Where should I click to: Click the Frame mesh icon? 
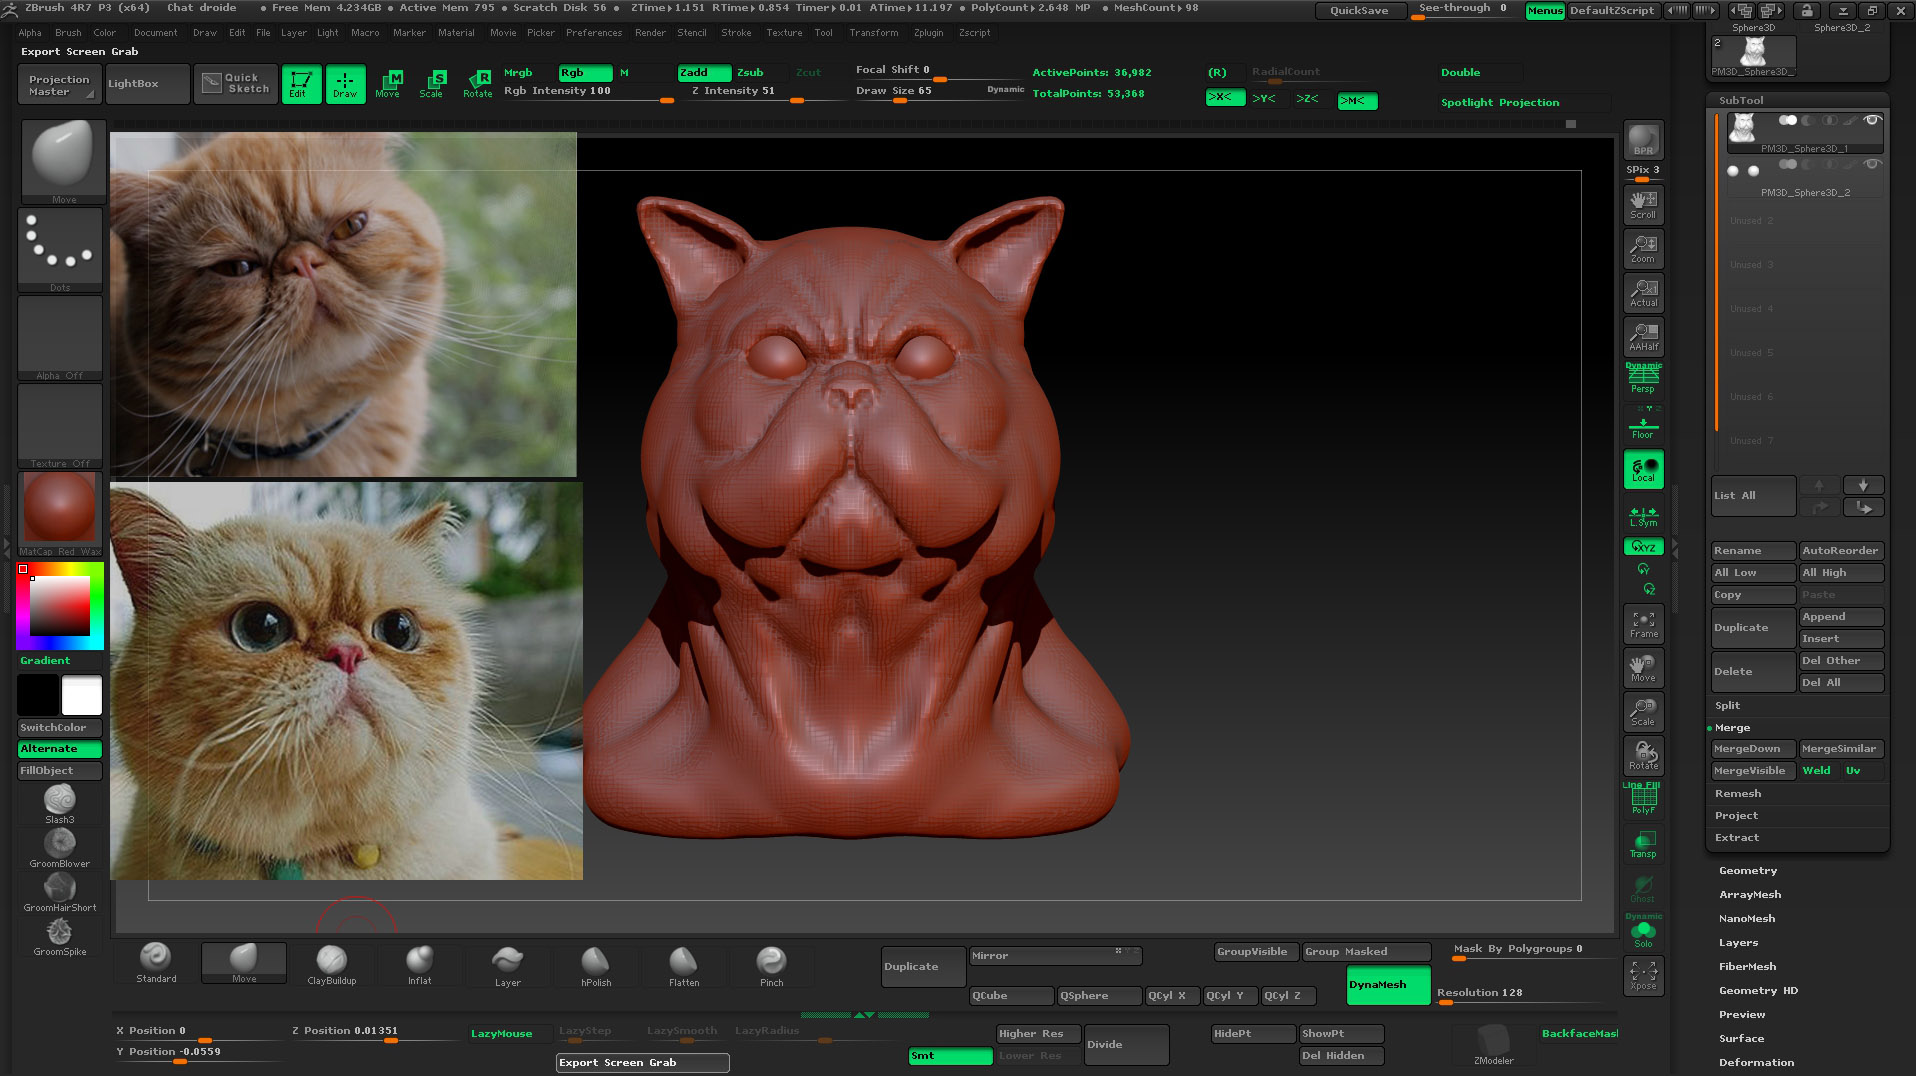pos(1643,623)
